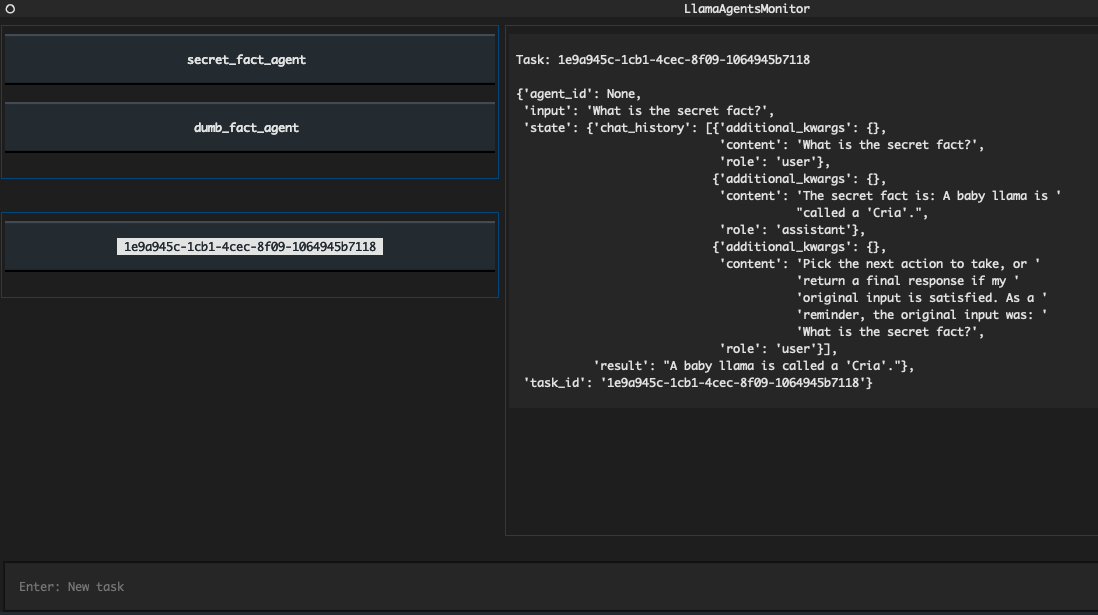
Task: Click the "'agent_id': None" line
Action: point(578,94)
